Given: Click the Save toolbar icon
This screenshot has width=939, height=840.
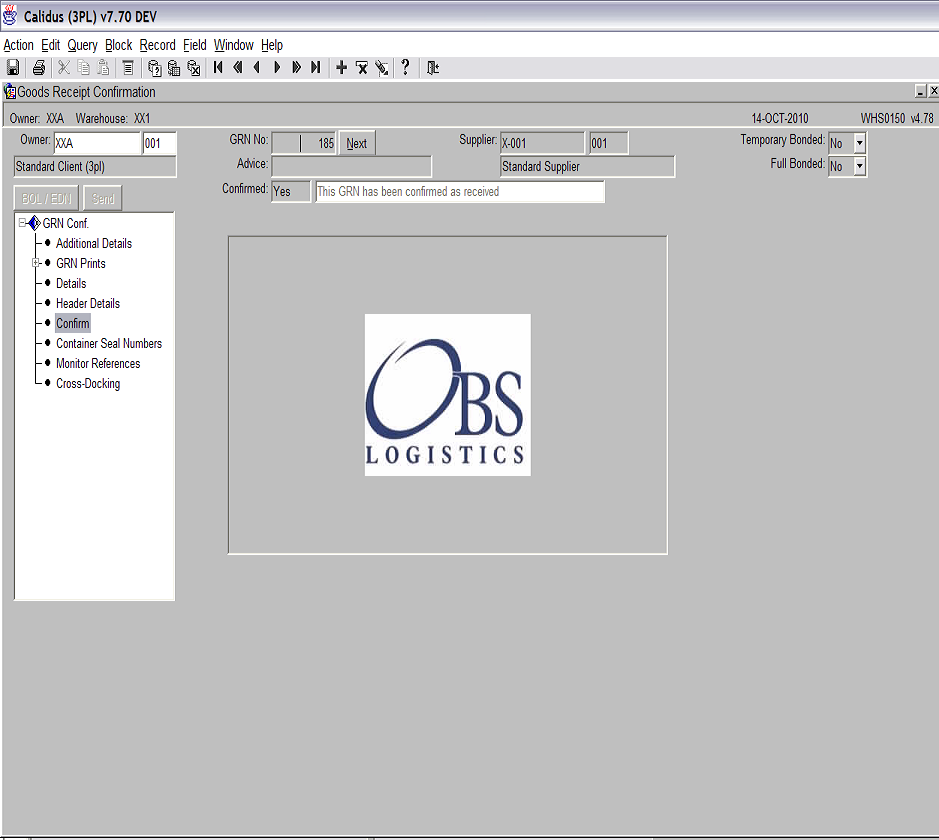Looking at the screenshot, I should pos(13,68).
